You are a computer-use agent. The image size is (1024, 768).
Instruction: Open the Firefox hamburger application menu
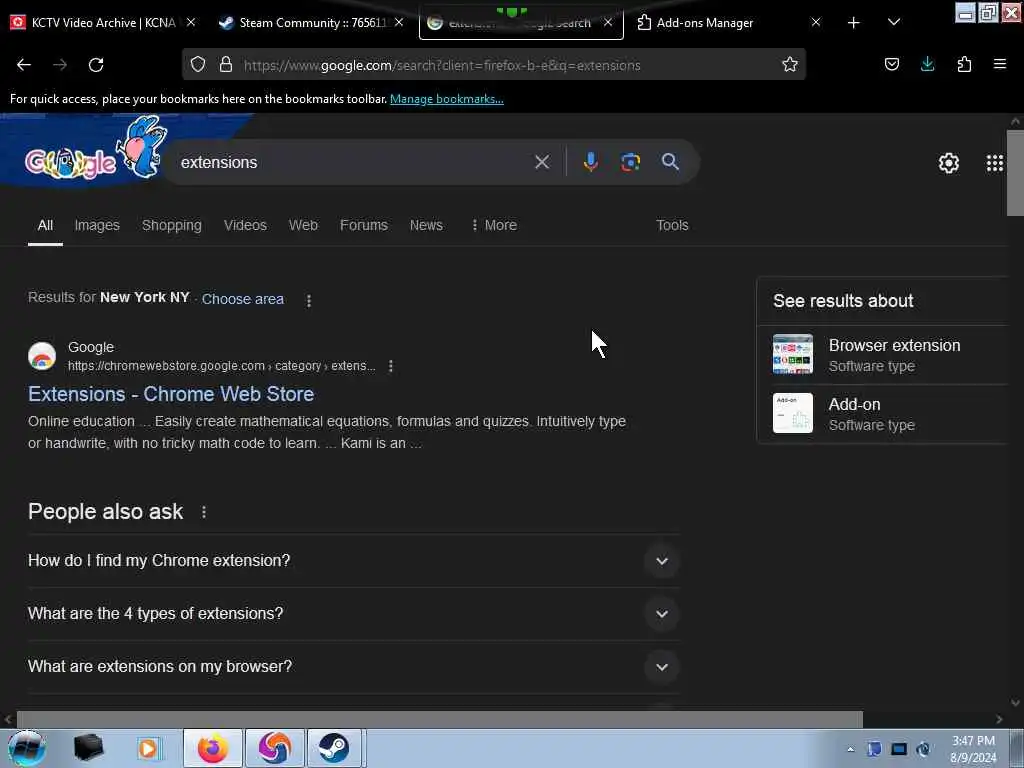(999, 64)
